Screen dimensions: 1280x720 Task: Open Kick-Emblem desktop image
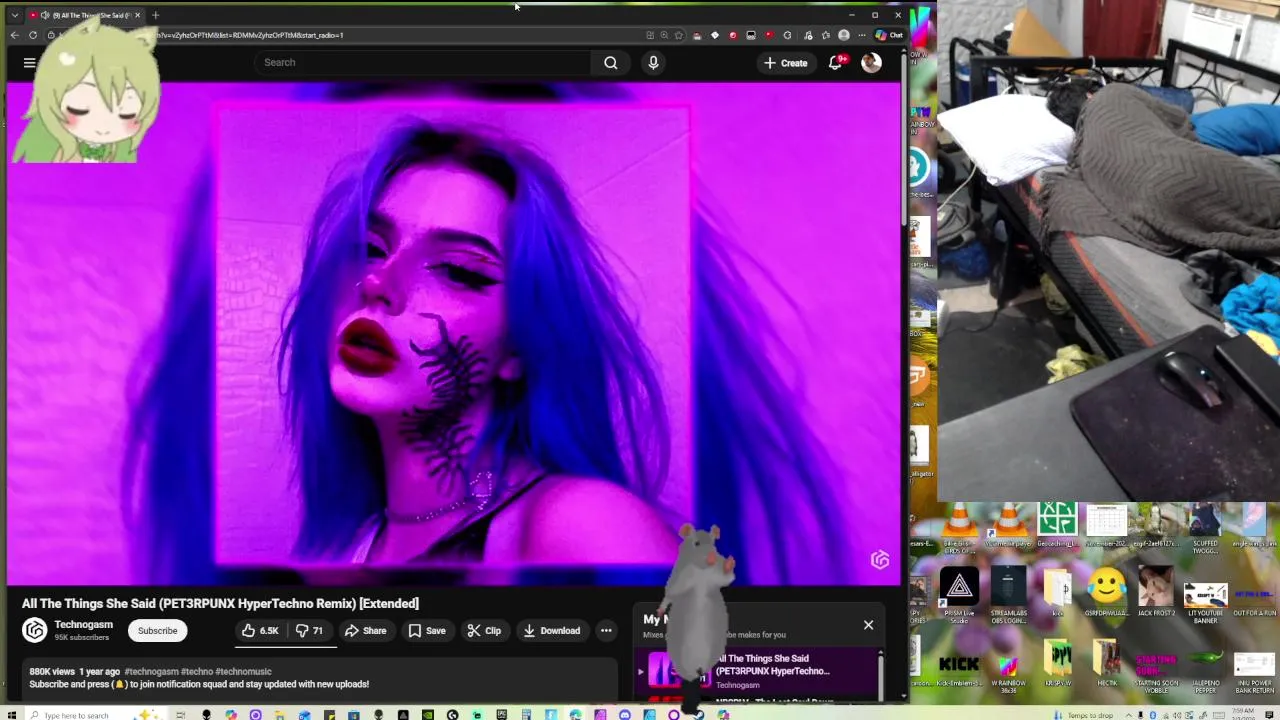[959, 668]
